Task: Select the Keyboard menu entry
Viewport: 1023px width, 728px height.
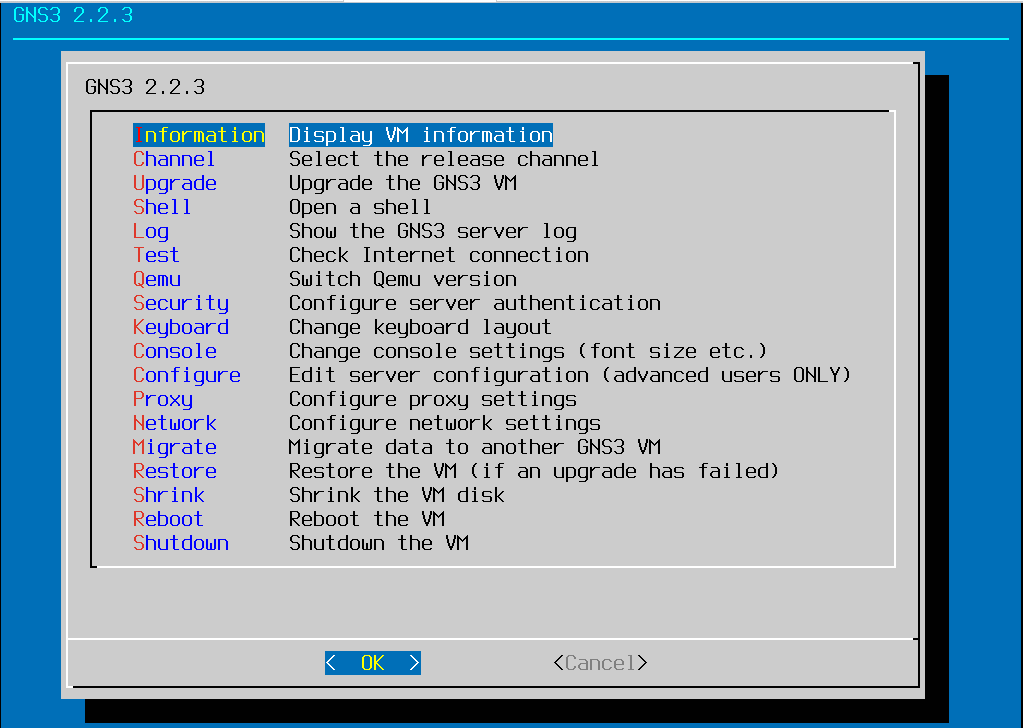Action: click(x=181, y=327)
